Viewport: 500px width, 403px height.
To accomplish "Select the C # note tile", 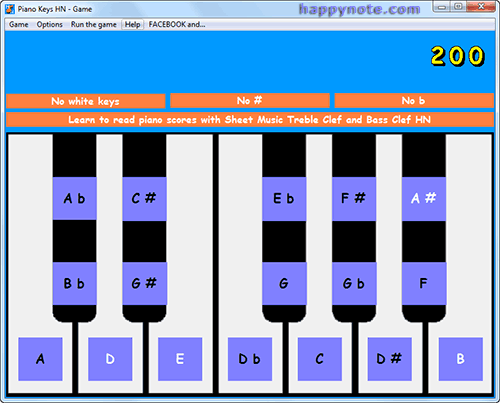I will (x=144, y=198).
